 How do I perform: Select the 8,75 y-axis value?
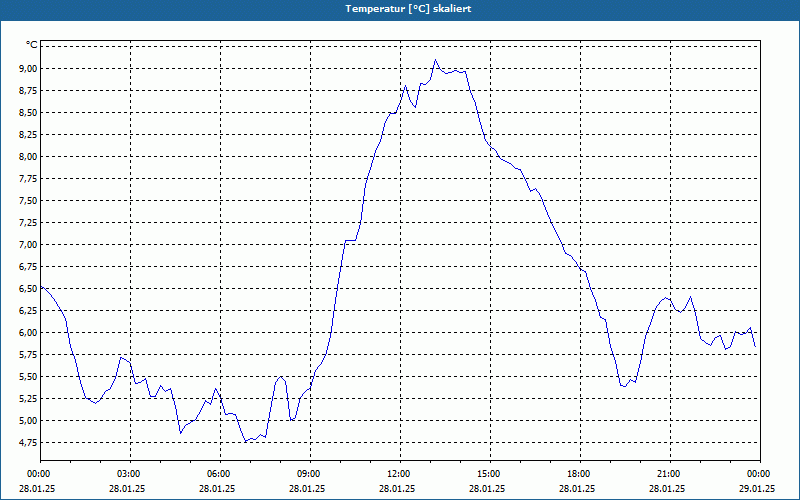[29, 90]
